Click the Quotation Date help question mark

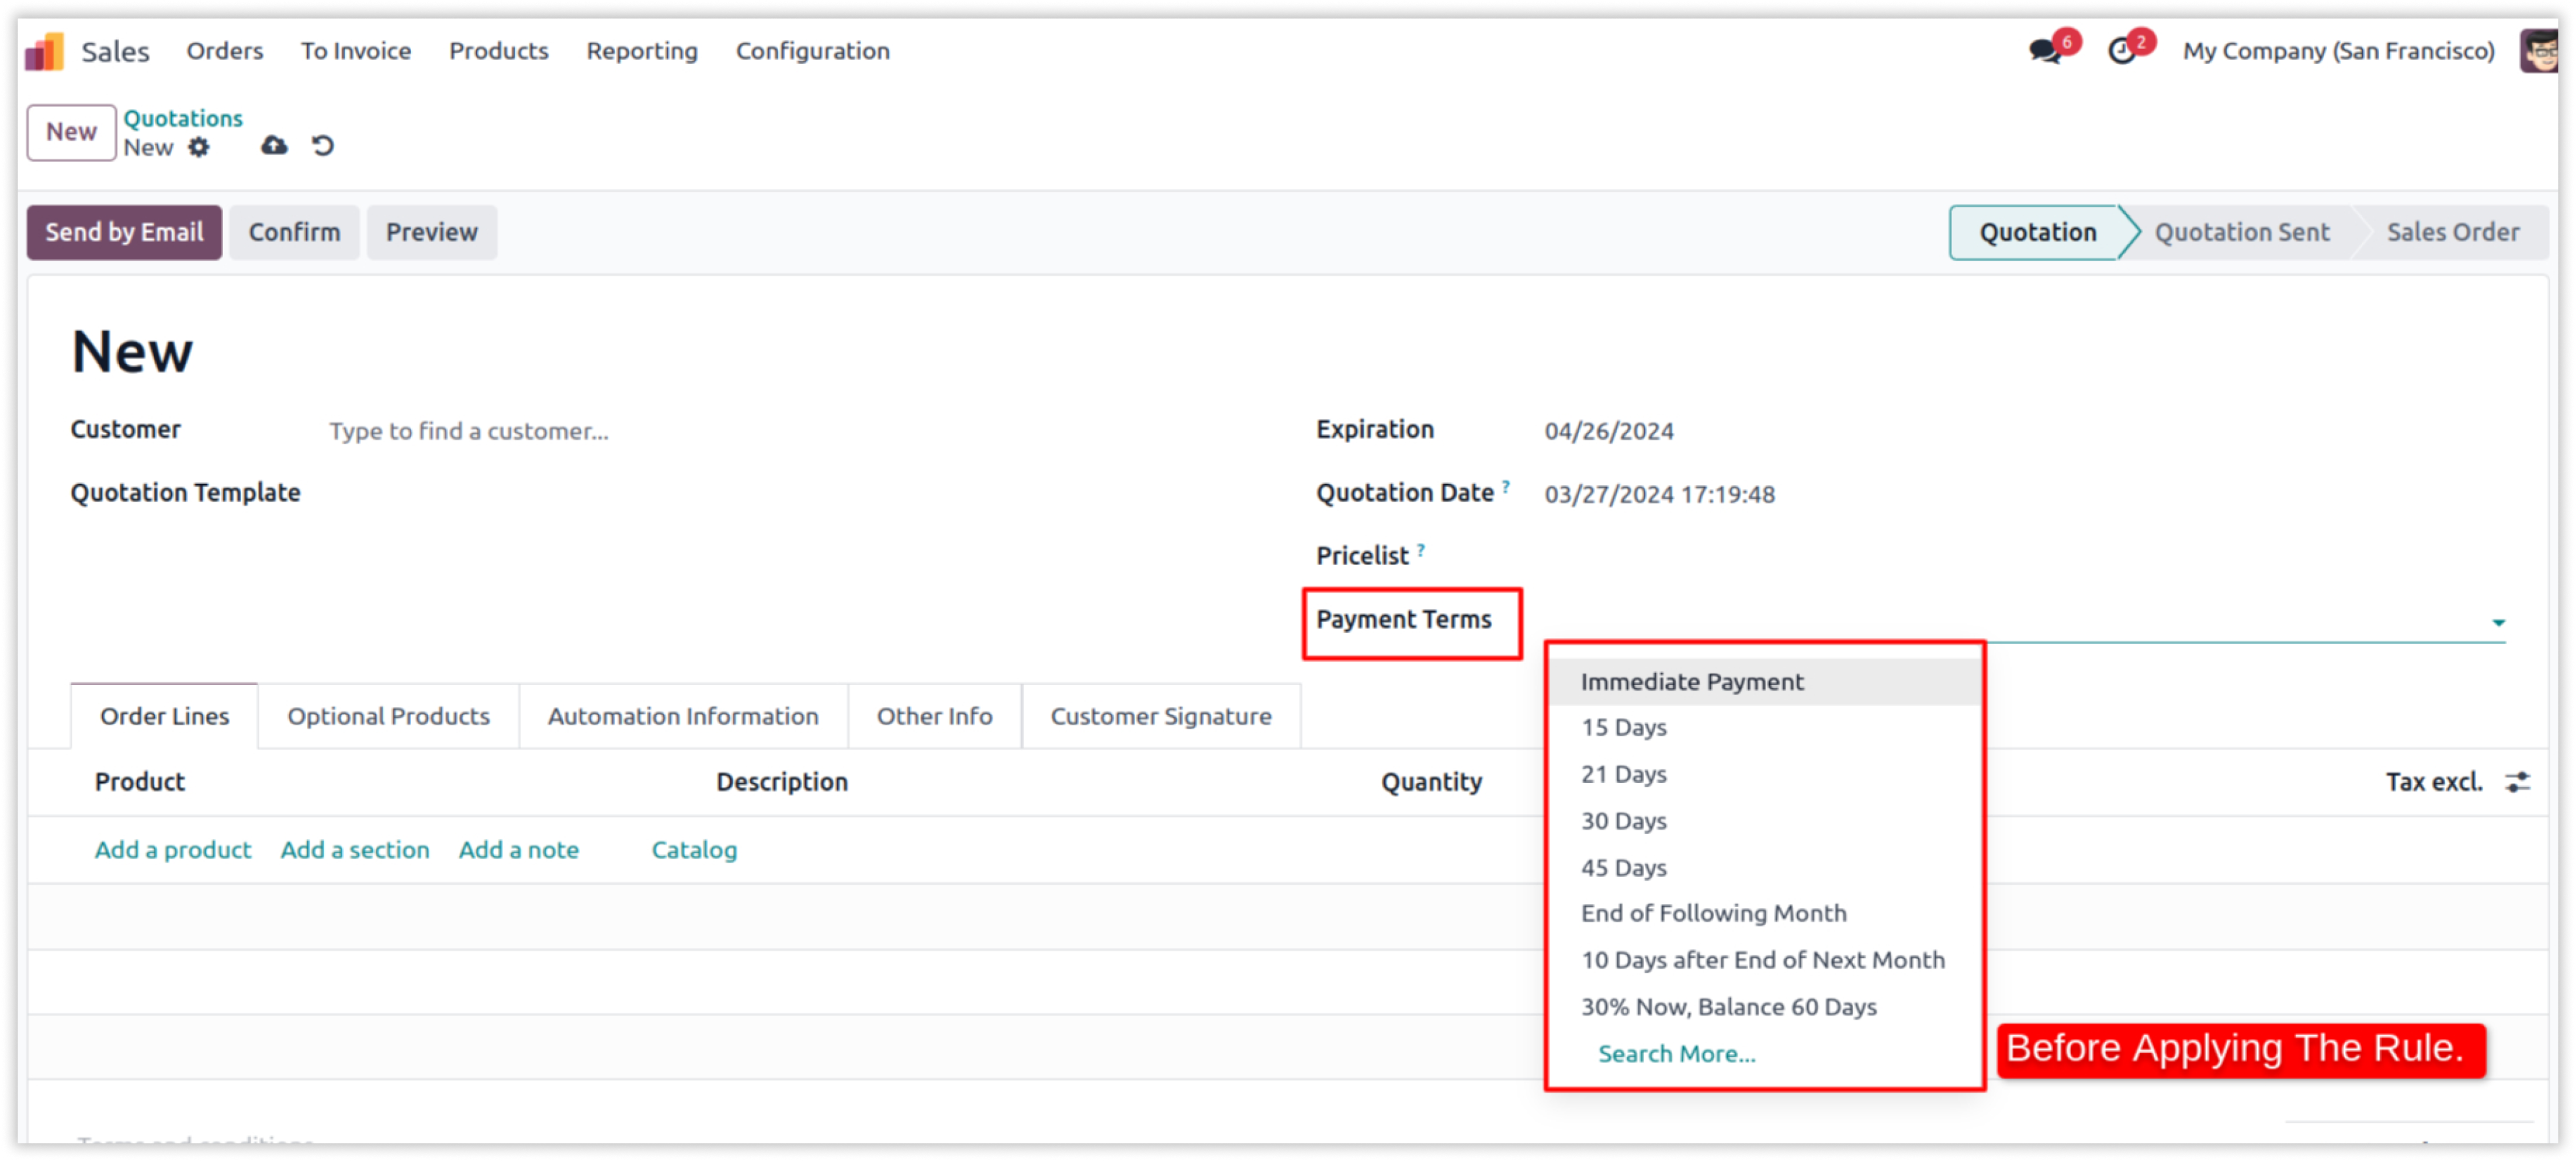pos(1506,486)
